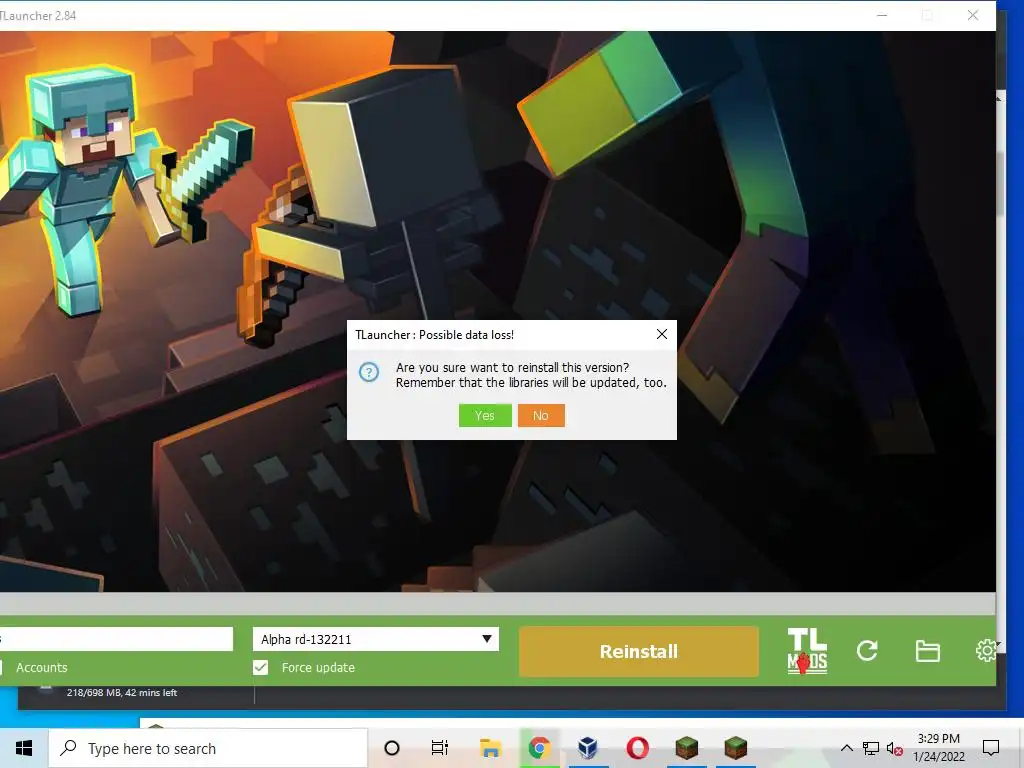The width and height of the screenshot is (1024, 768).
Task: Close the Possible data loss dialog
Action: (662, 334)
